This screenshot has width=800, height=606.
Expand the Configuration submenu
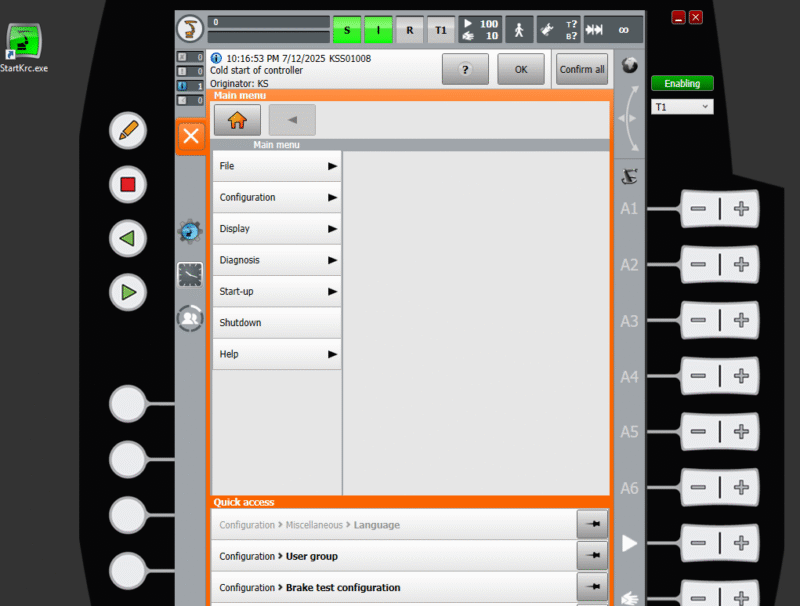tap(277, 197)
